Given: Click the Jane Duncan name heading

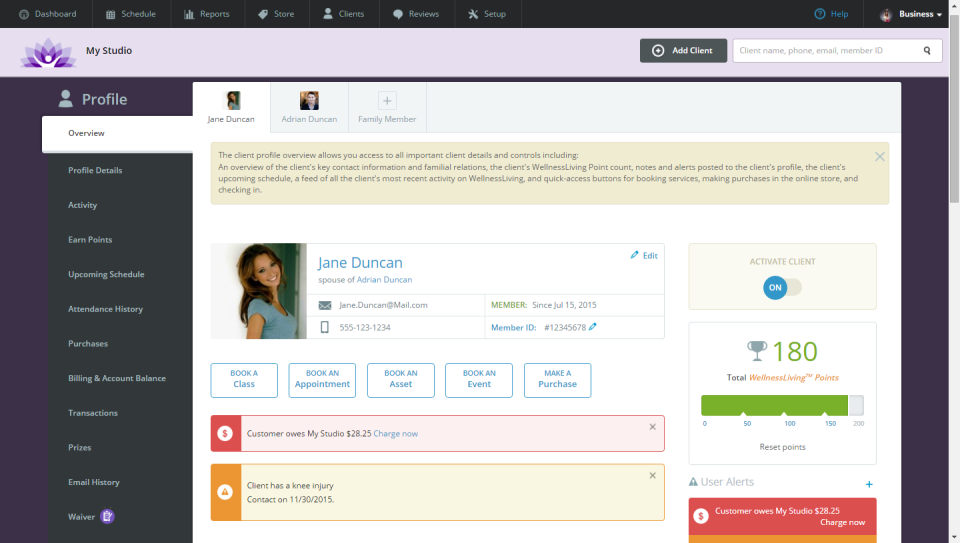Looking at the screenshot, I should click(360, 263).
